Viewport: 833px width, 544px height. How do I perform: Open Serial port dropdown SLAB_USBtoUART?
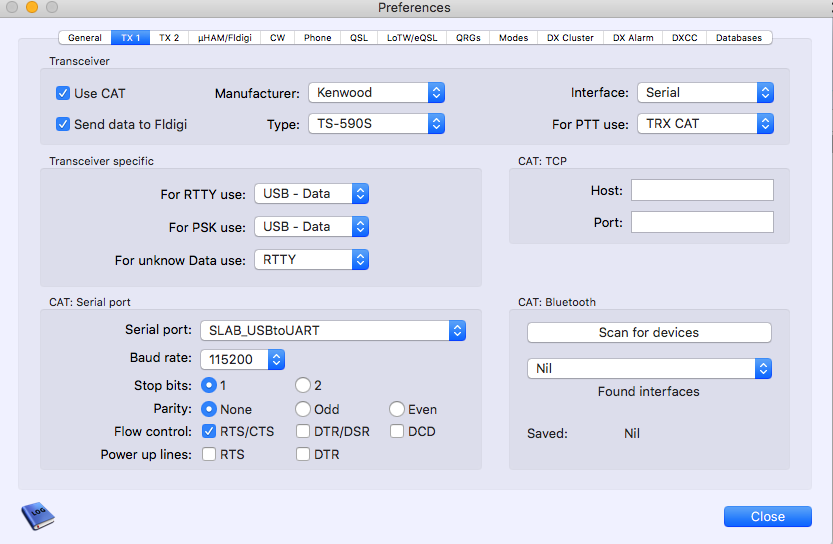pos(333,330)
